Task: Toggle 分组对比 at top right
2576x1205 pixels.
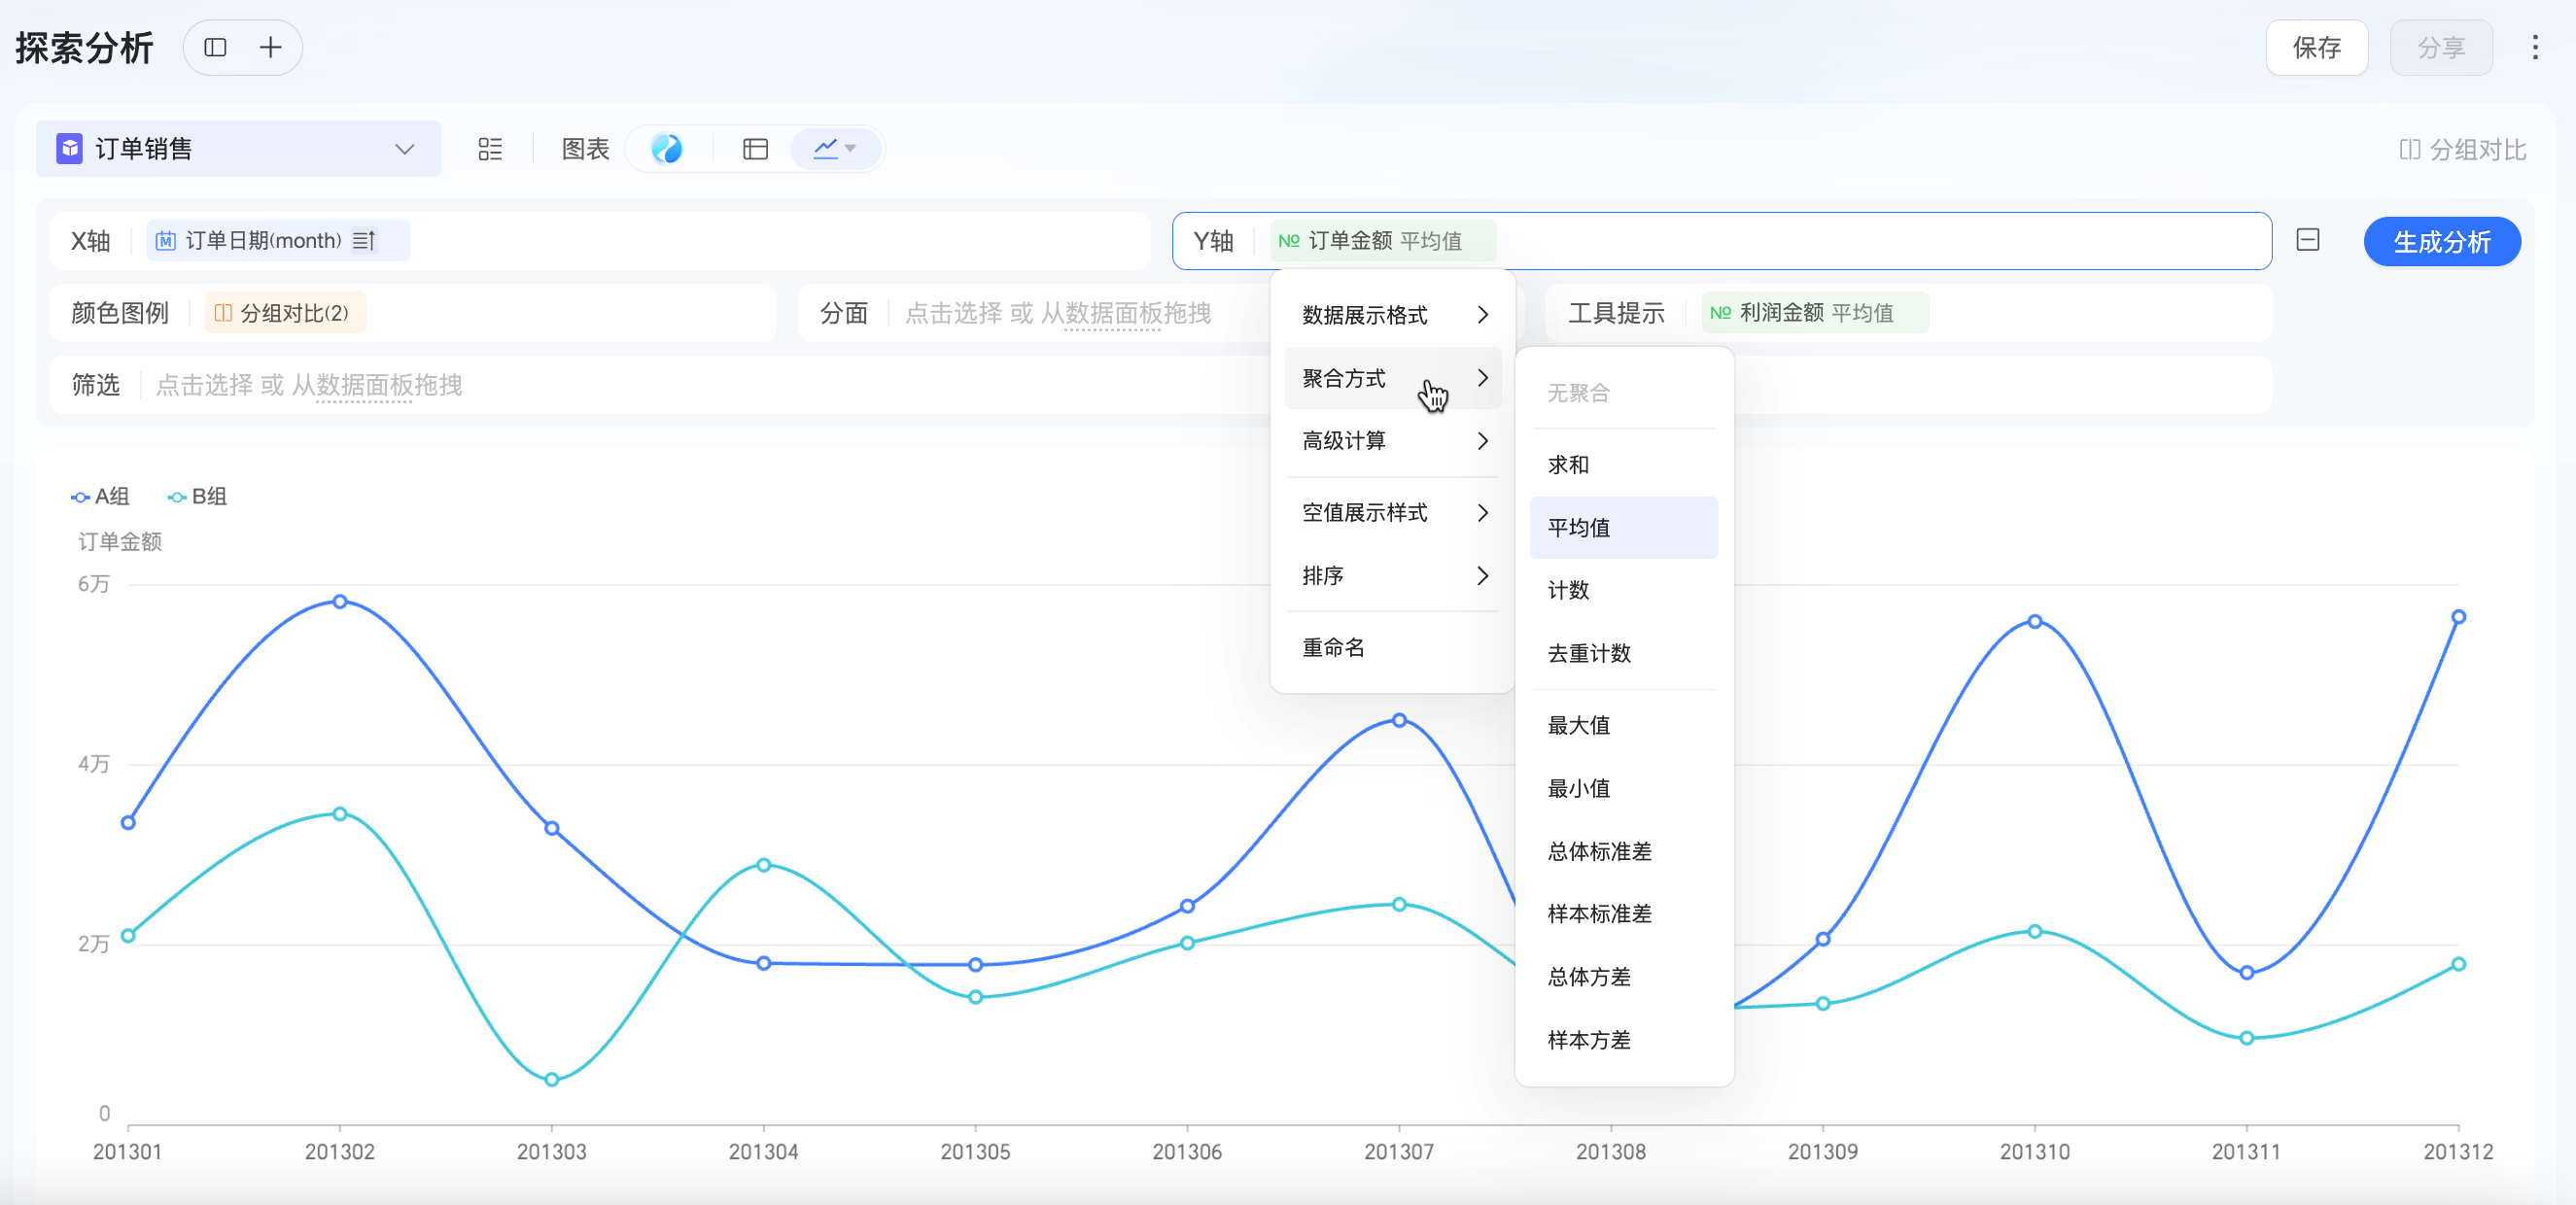Action: 2463,149
